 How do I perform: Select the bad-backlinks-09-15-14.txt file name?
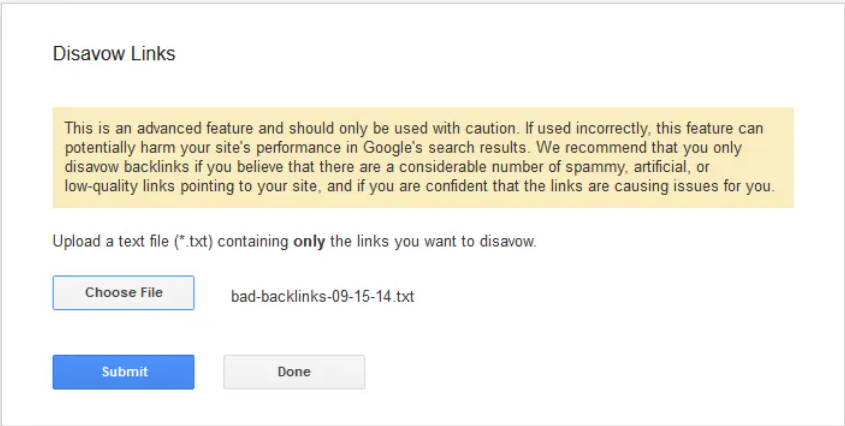coord(322,297)
